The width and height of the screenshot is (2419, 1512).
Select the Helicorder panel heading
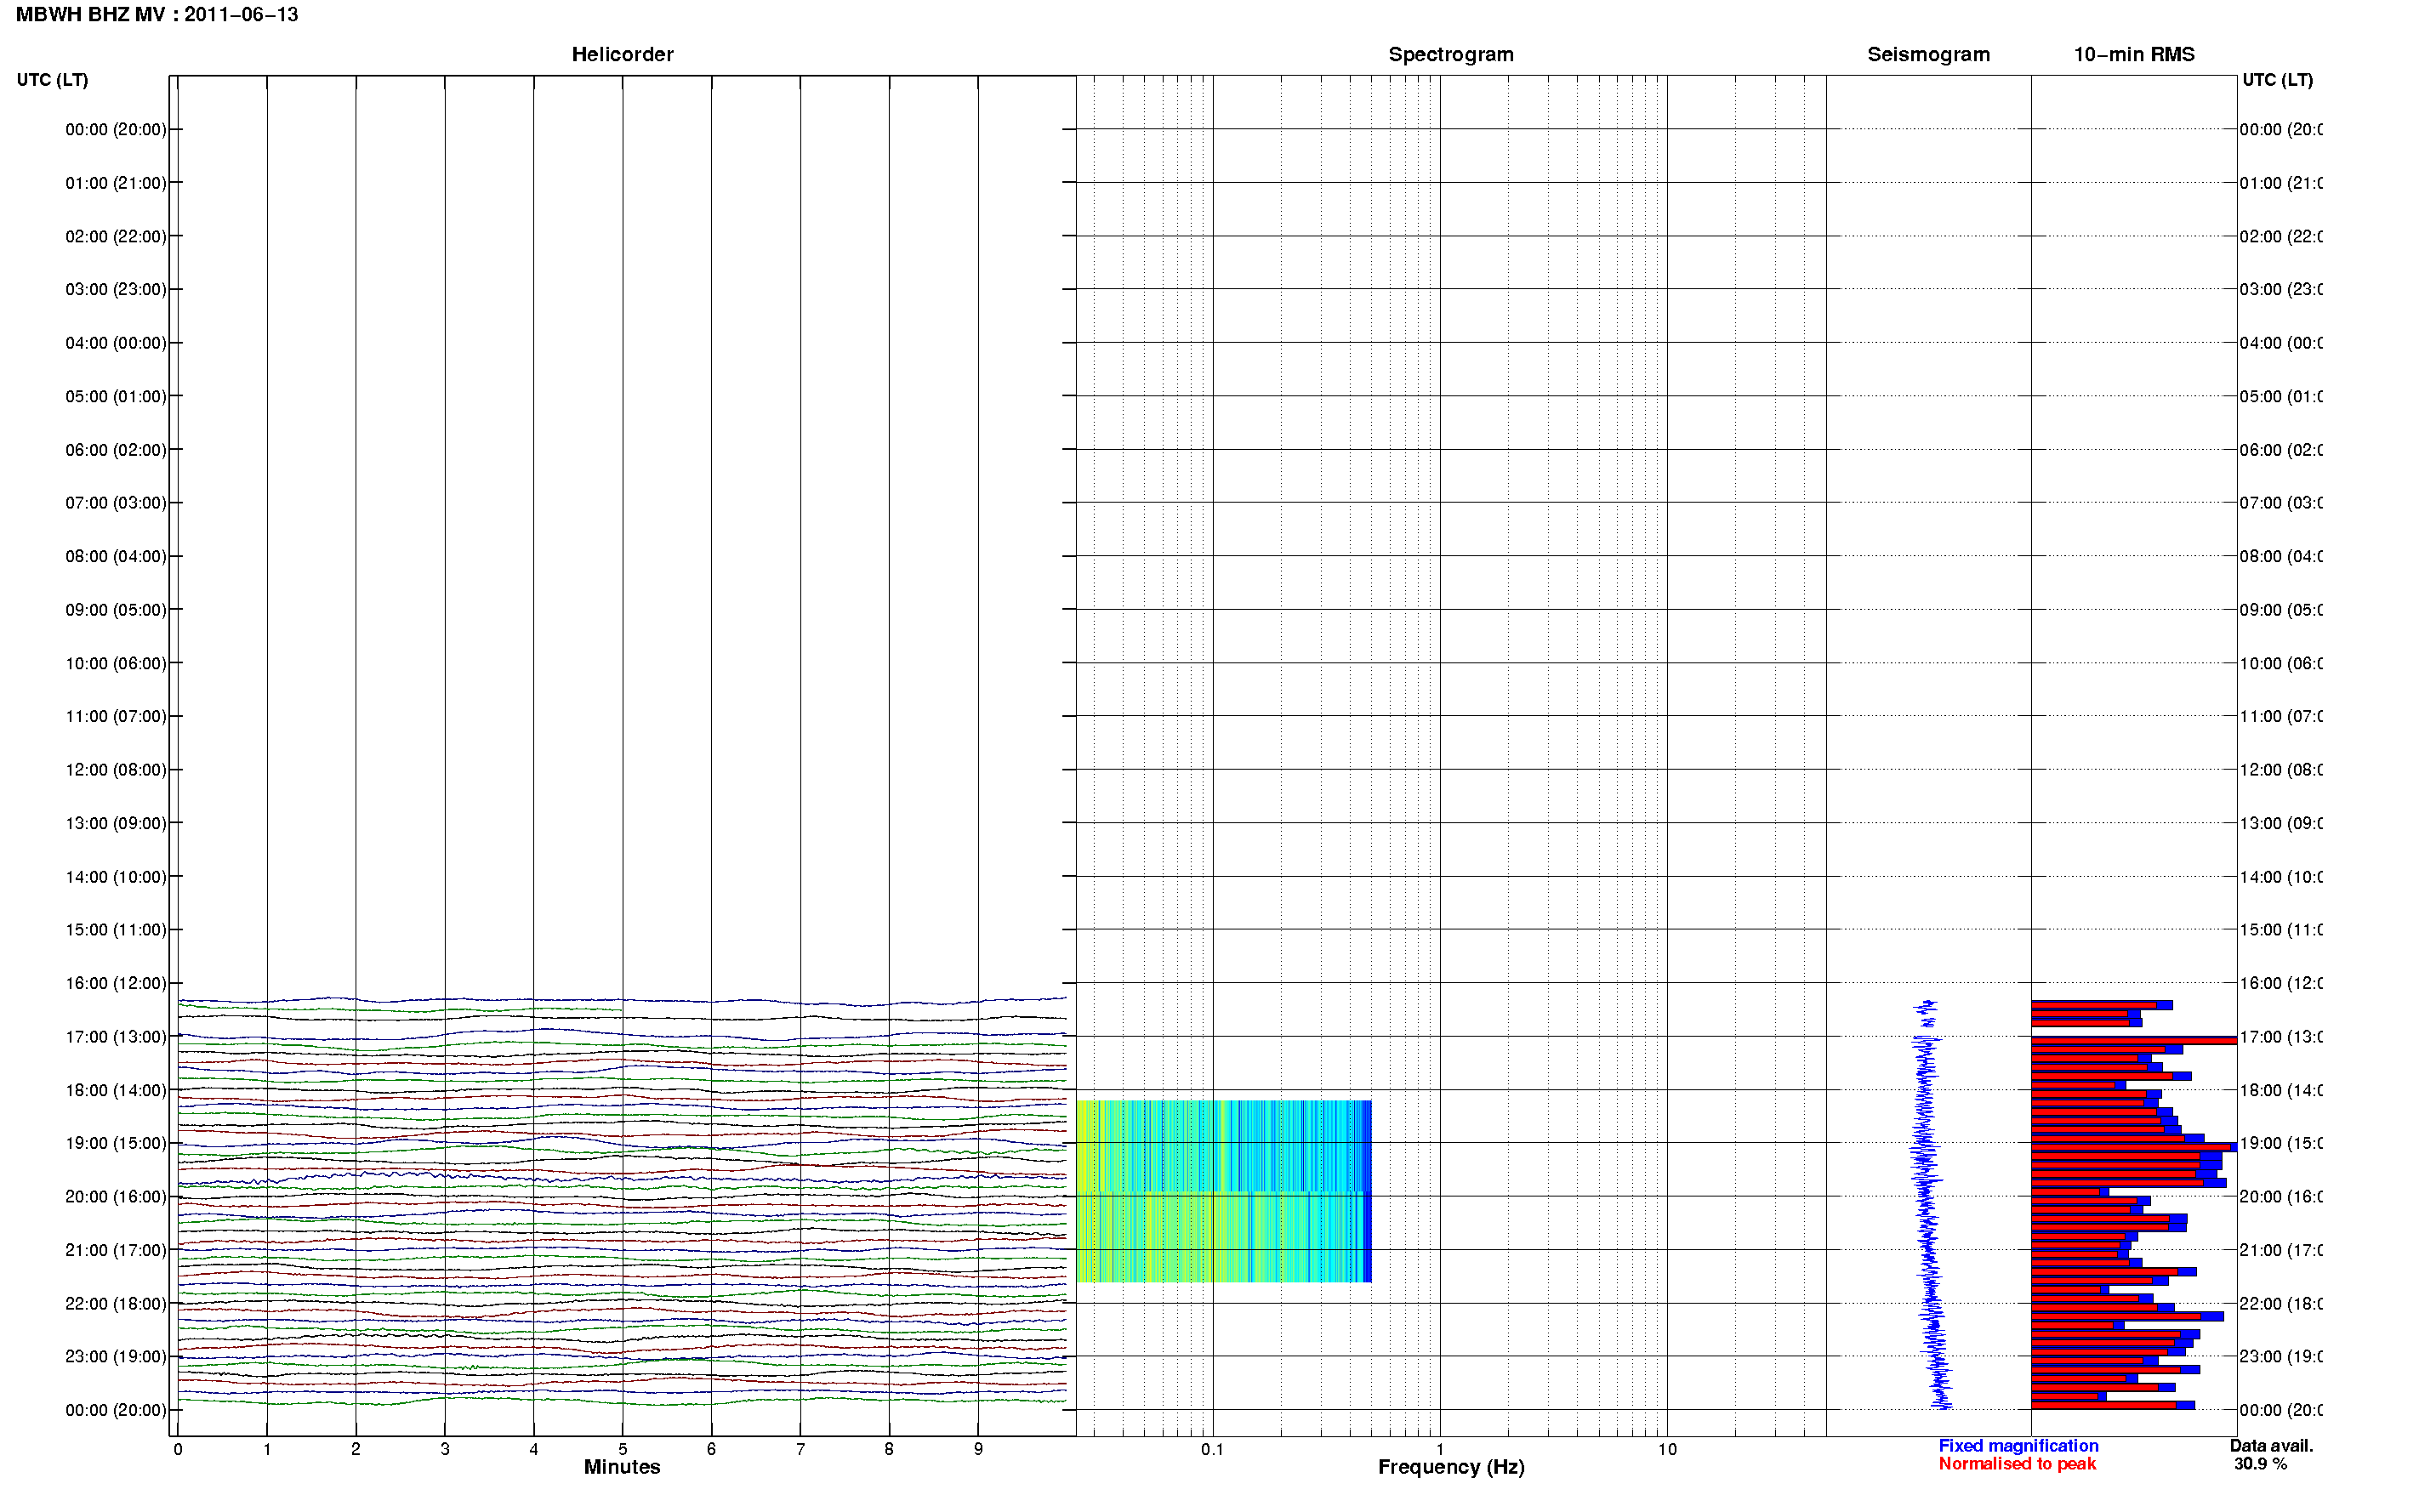(622, 55)
